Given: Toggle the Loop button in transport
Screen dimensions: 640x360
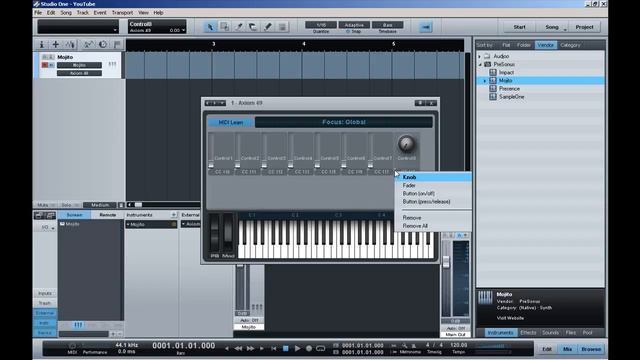Looking at the screenshot, I should click(321, 348).
